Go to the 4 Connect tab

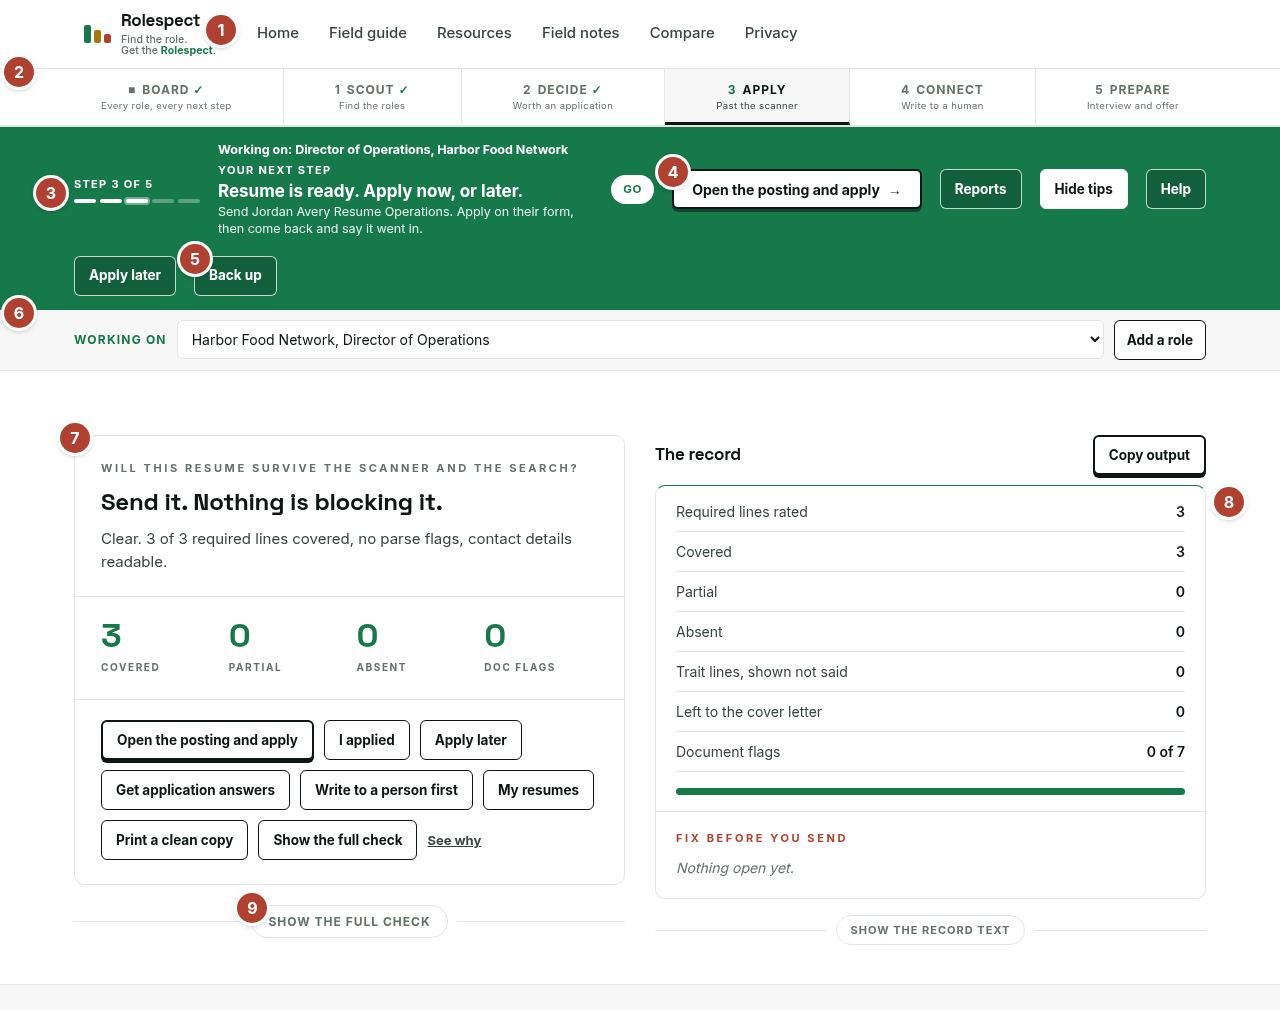942,97
